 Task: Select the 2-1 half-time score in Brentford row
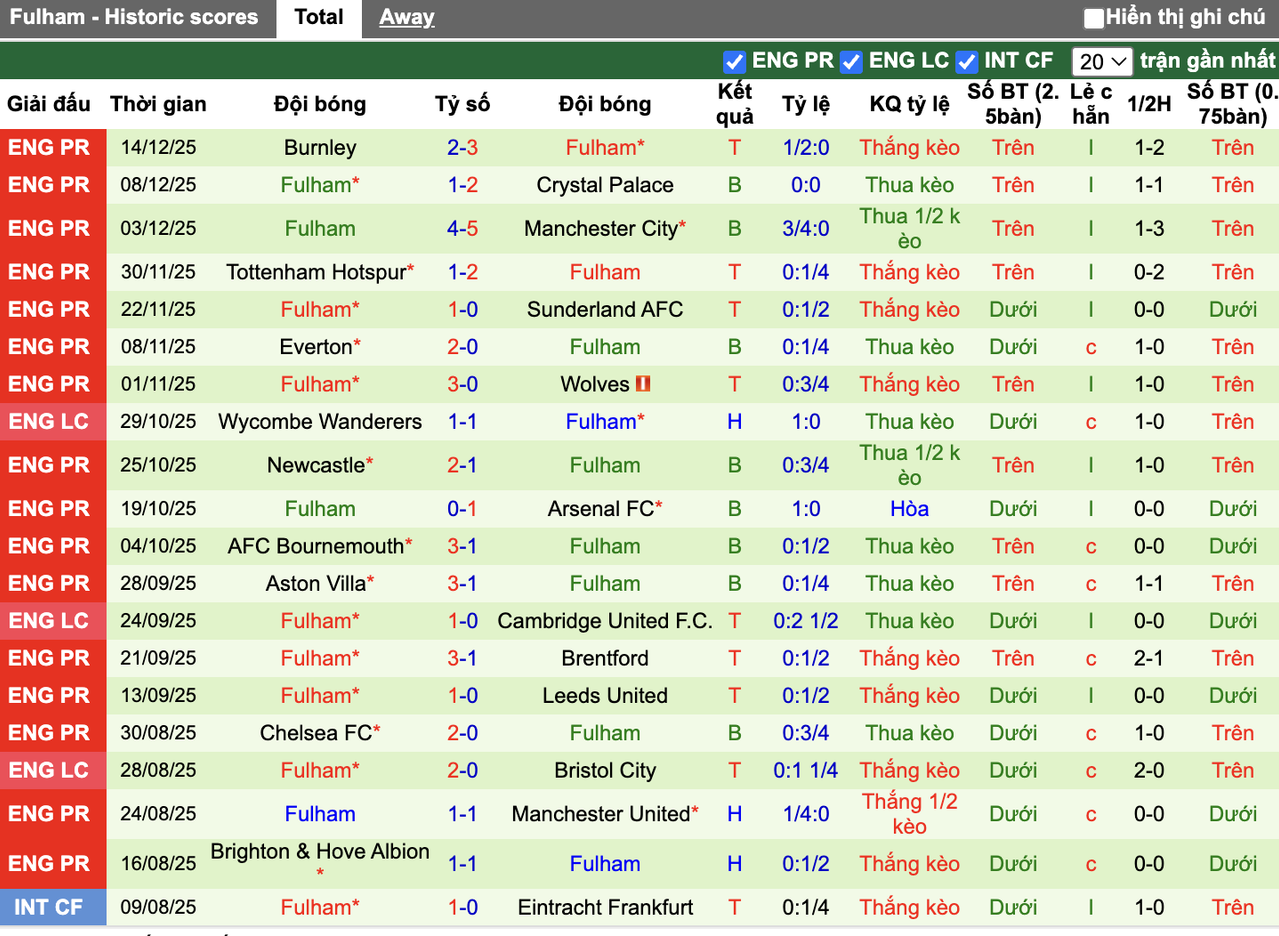pos(1149,658)
